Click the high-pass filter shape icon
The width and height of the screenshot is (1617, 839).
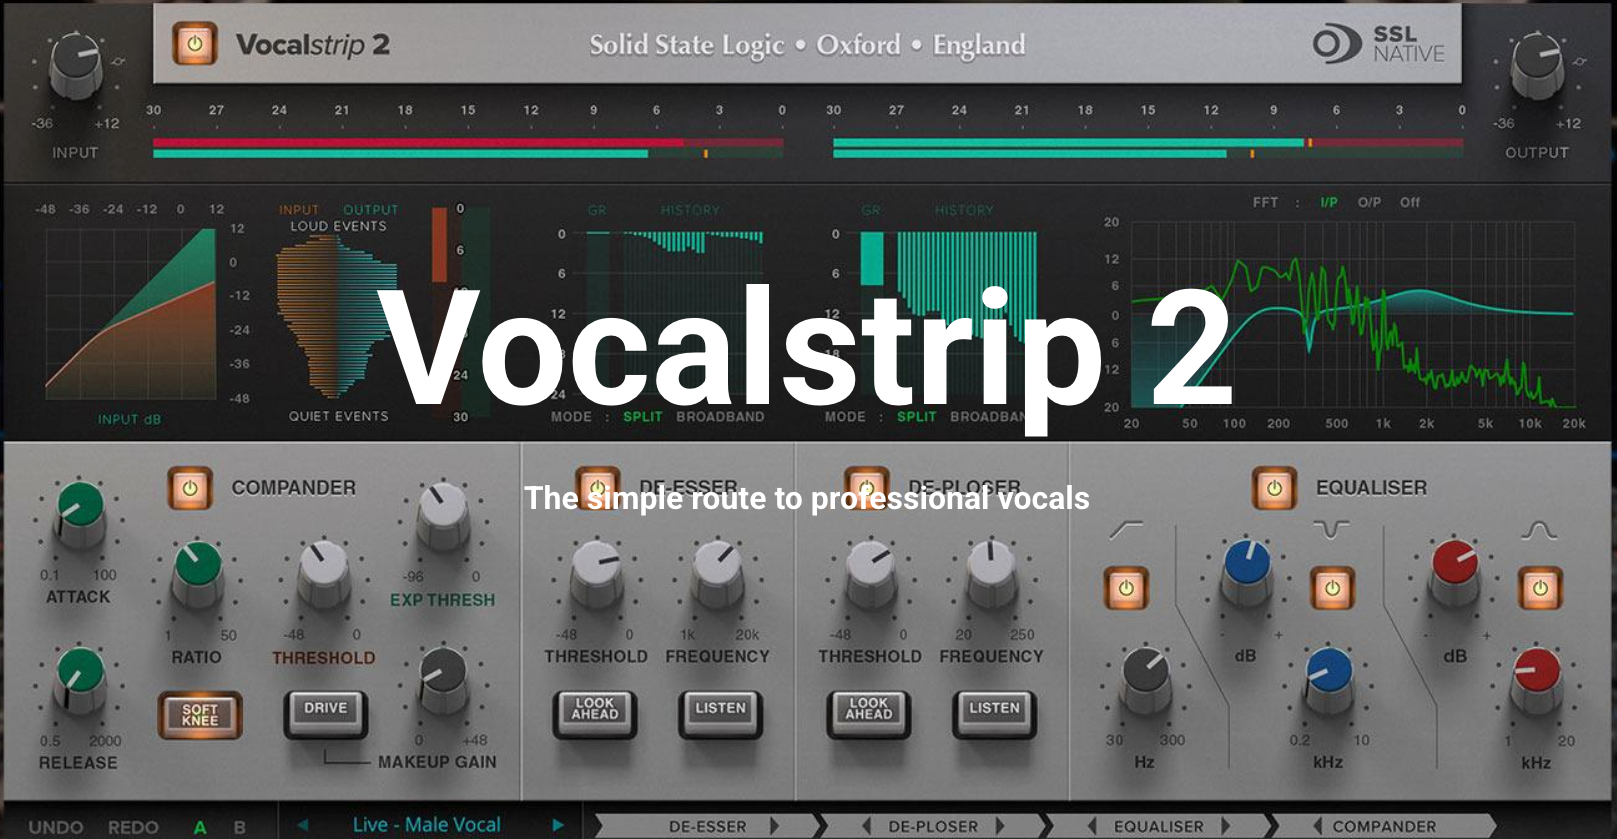[1126, 530]
